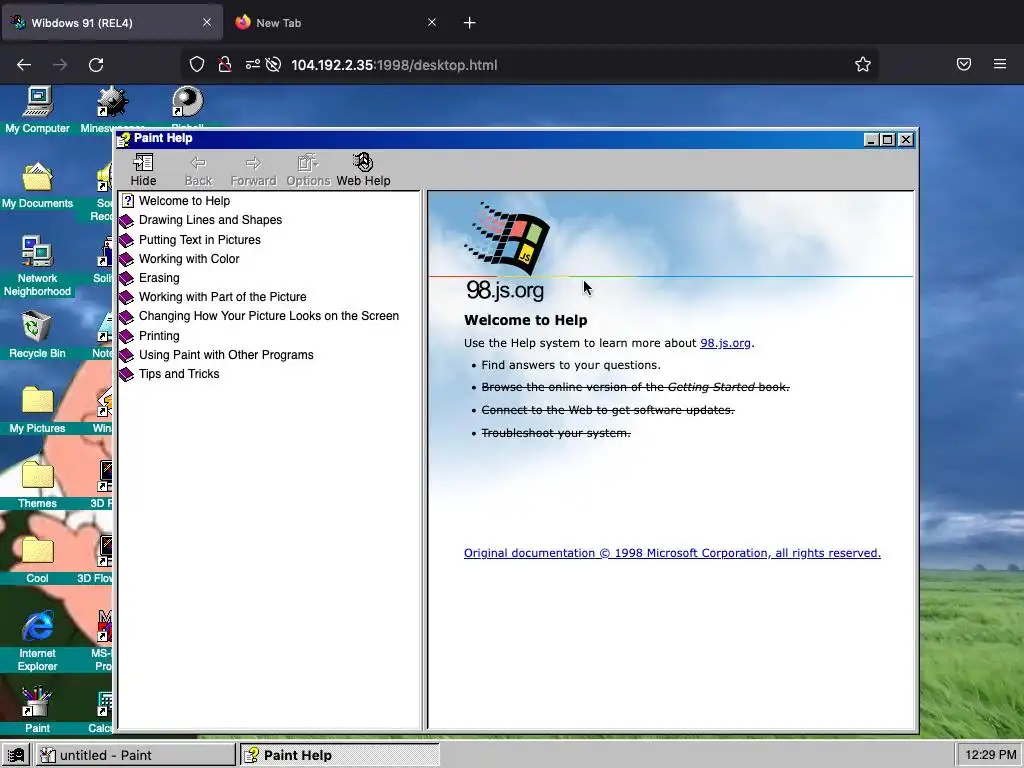This screenshot has width=1024, height=768.
Task: Minimize the Paint Help window
Action: 871,140
